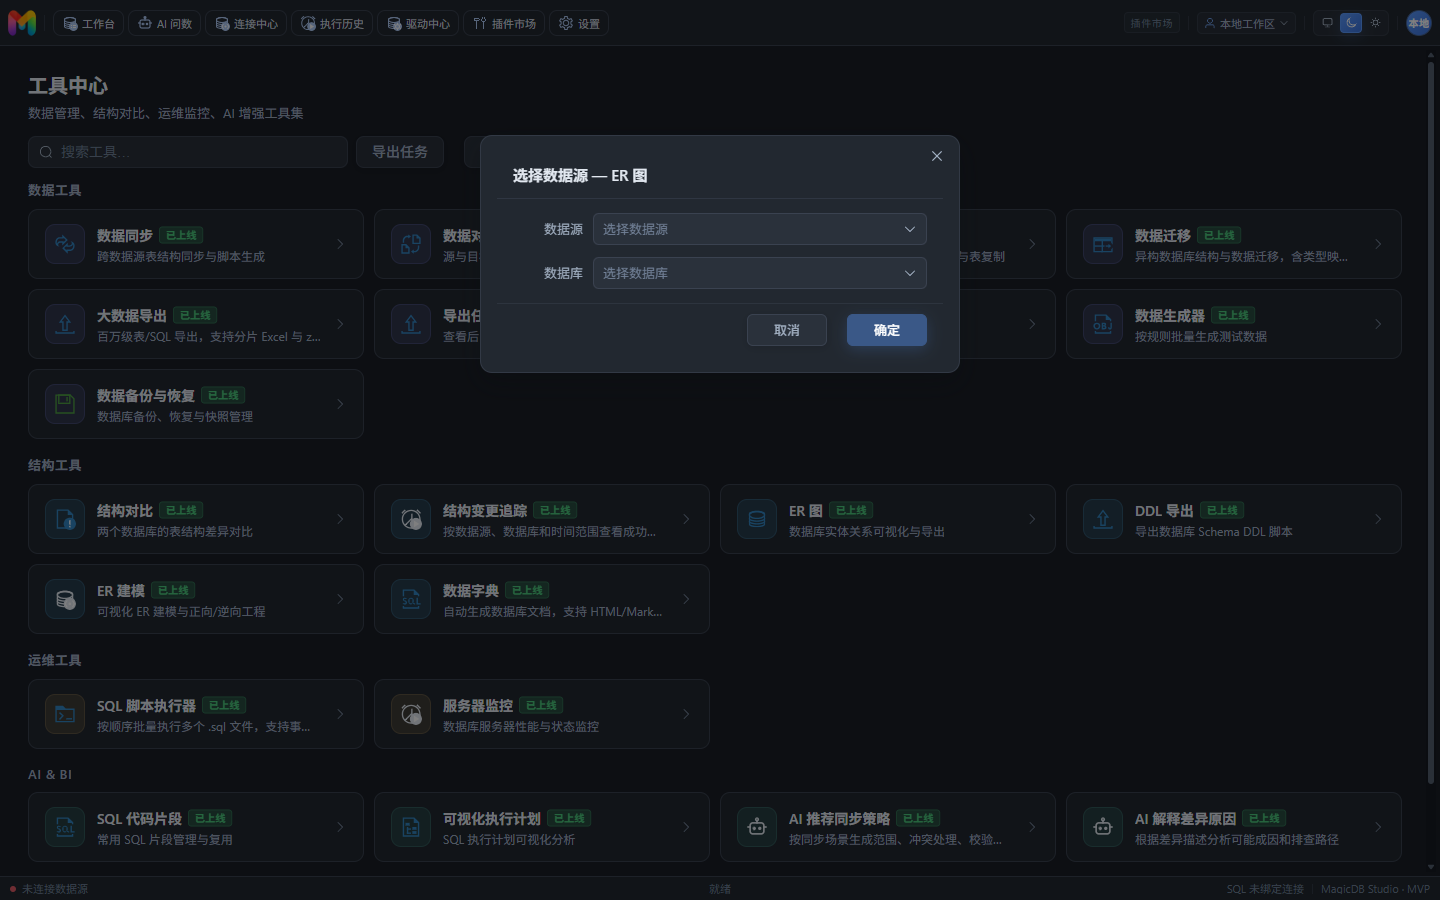Go to 连接中心 in top navigation
Screen dimensions: 1440x900
click(x=246, y=23)
